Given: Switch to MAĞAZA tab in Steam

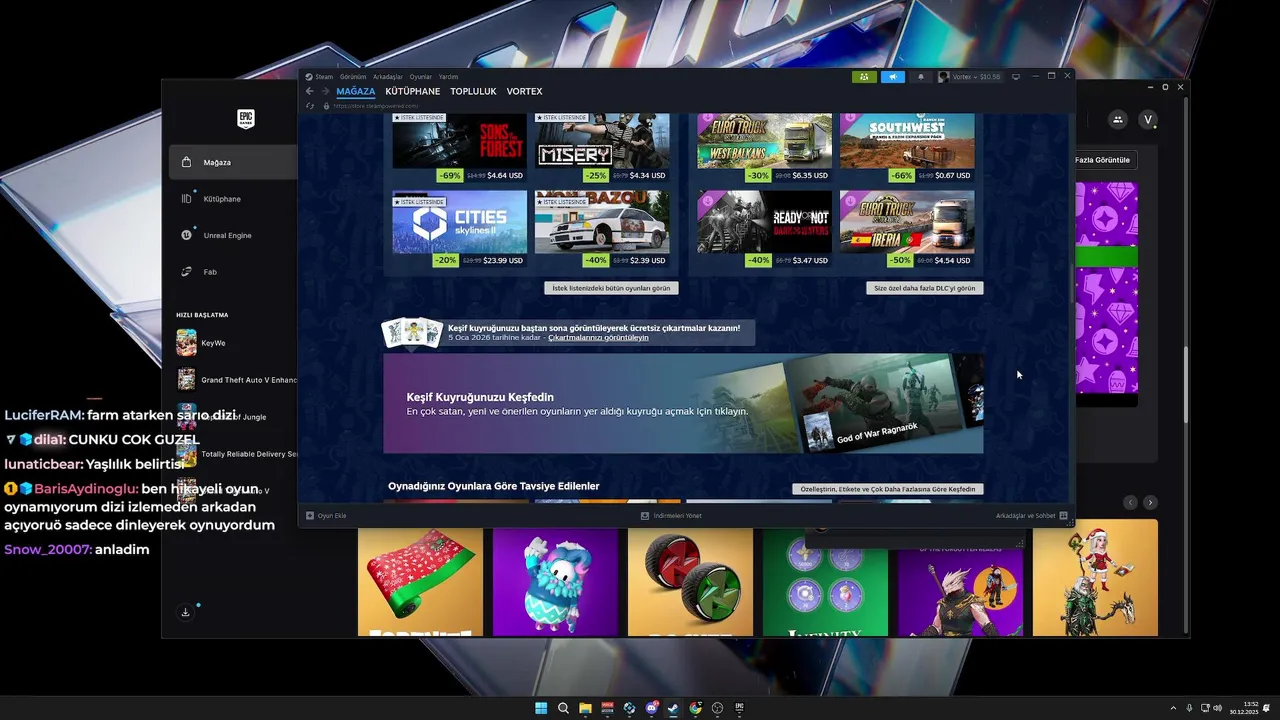Looking at the screenshot, I should [356, 91].
